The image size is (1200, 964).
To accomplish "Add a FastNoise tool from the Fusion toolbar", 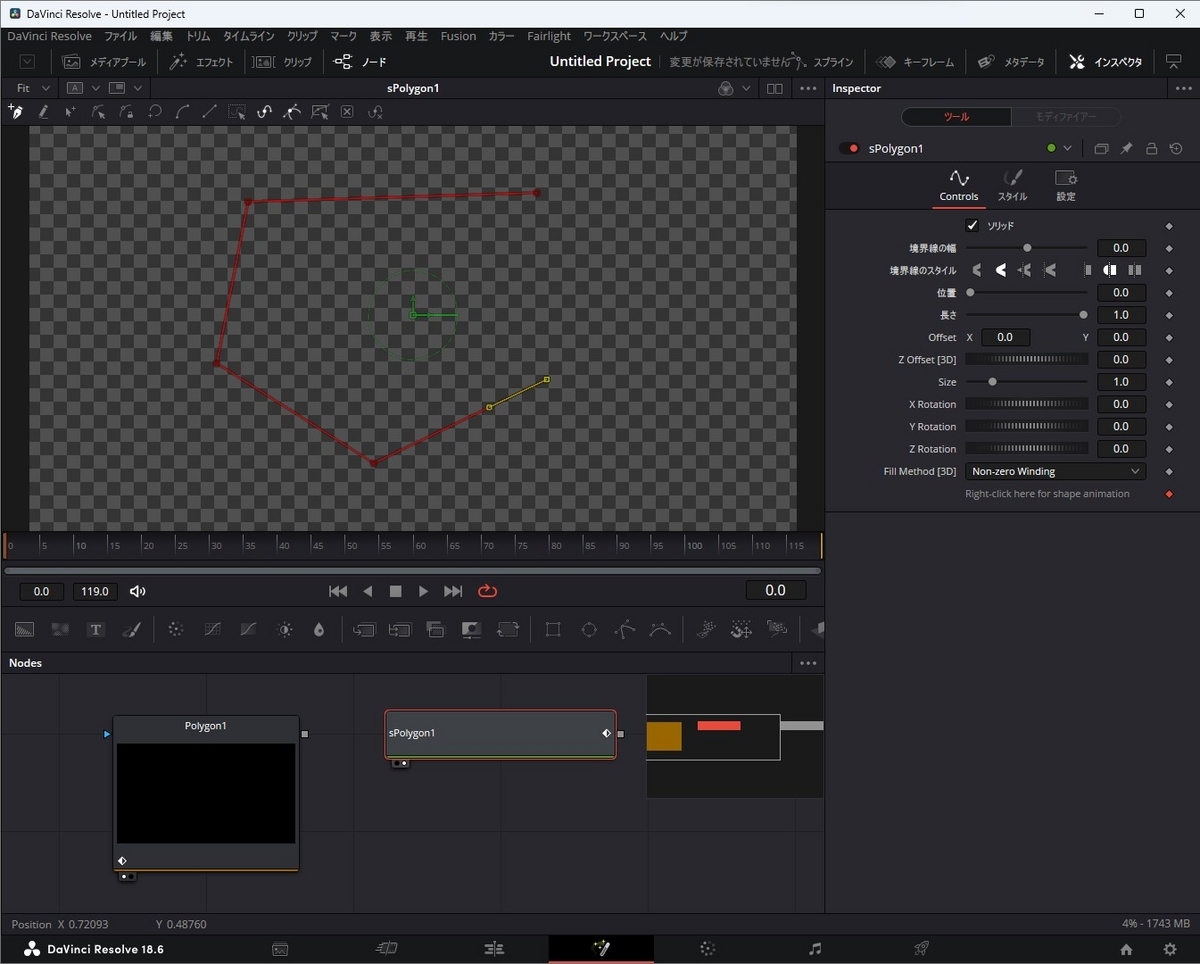I will click(60, 630).
